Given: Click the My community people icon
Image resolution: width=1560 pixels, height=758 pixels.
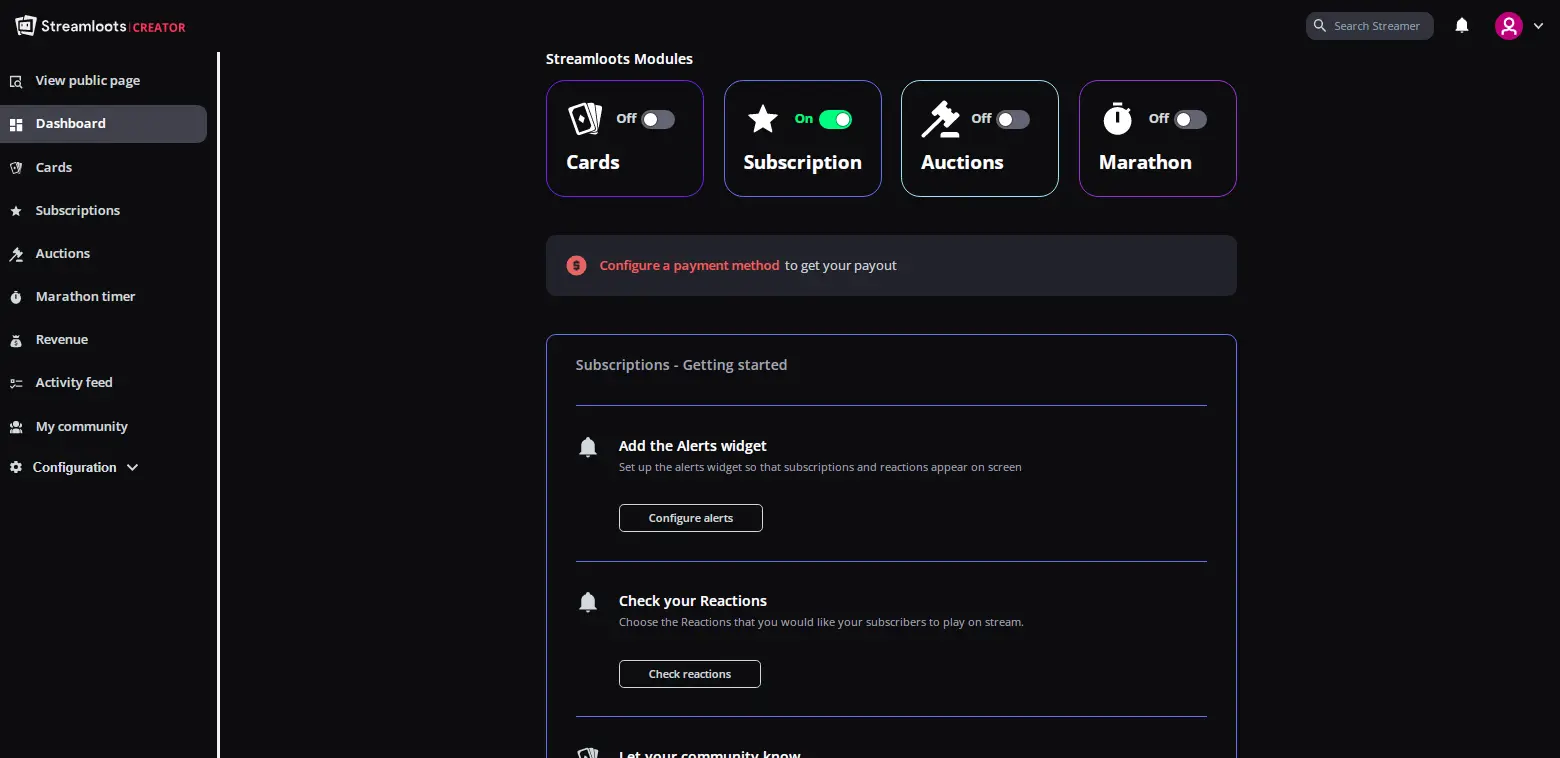Looking at the screenshot, I should 16,427.
